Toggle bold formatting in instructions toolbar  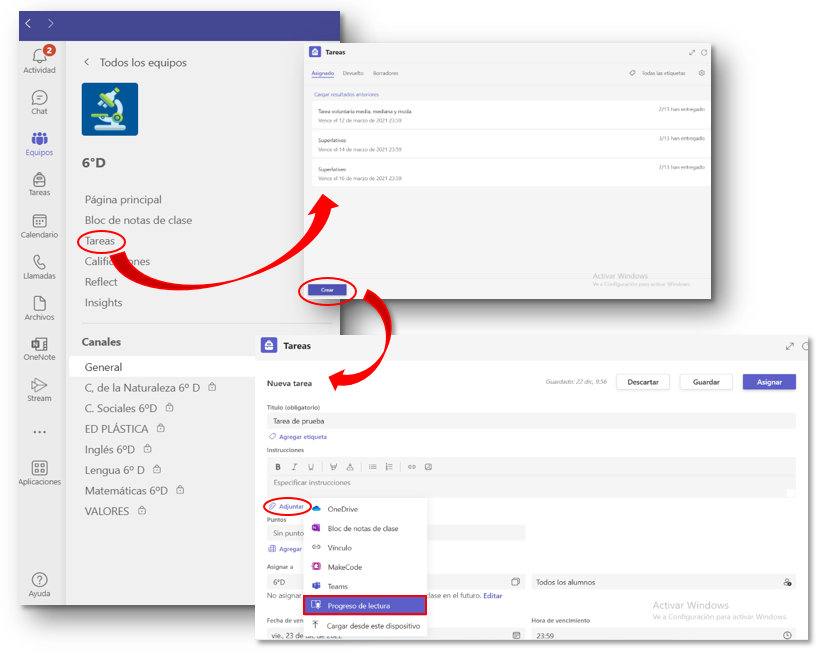(x=277, y=466)
